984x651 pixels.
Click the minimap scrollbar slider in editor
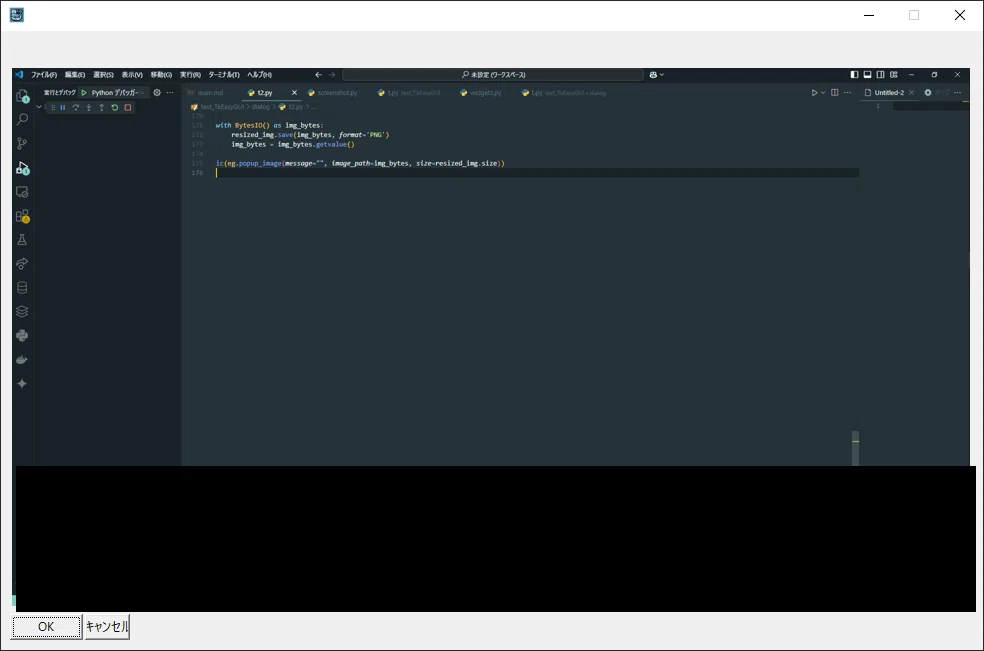855,448
